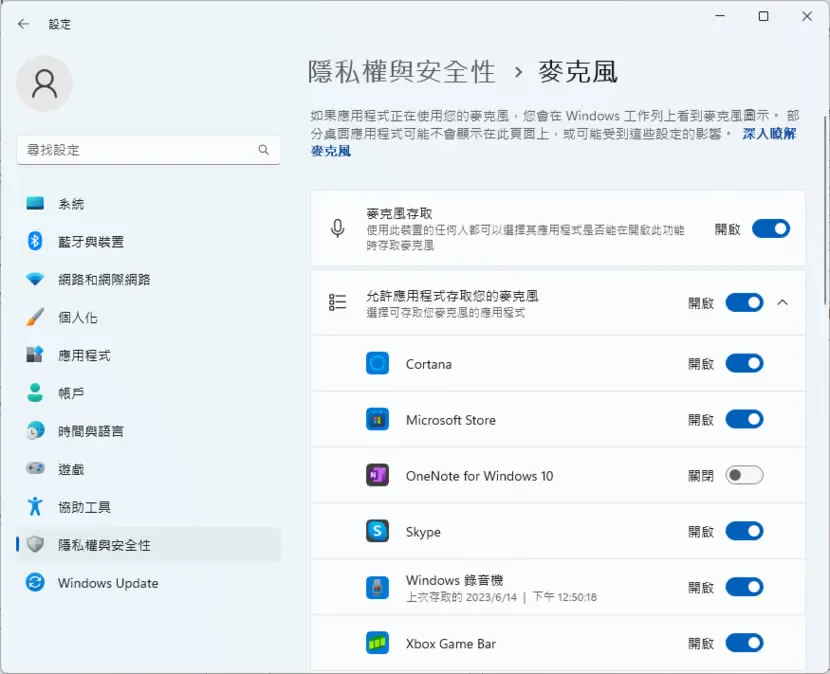Click the Microsoft Store app icon

[x=377, y=420]
